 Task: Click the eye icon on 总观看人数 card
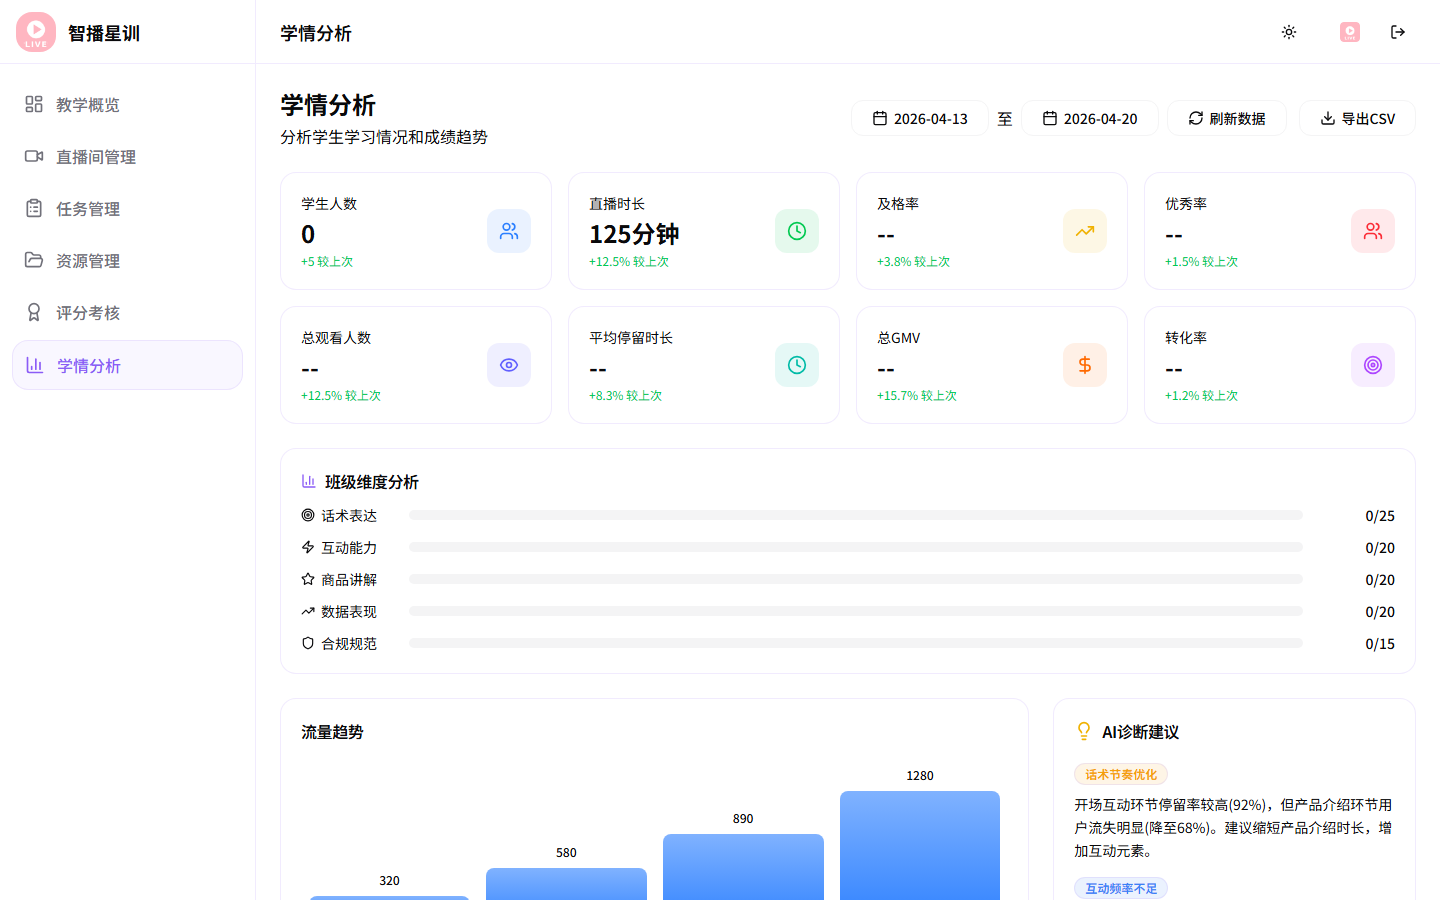(509, 365)
